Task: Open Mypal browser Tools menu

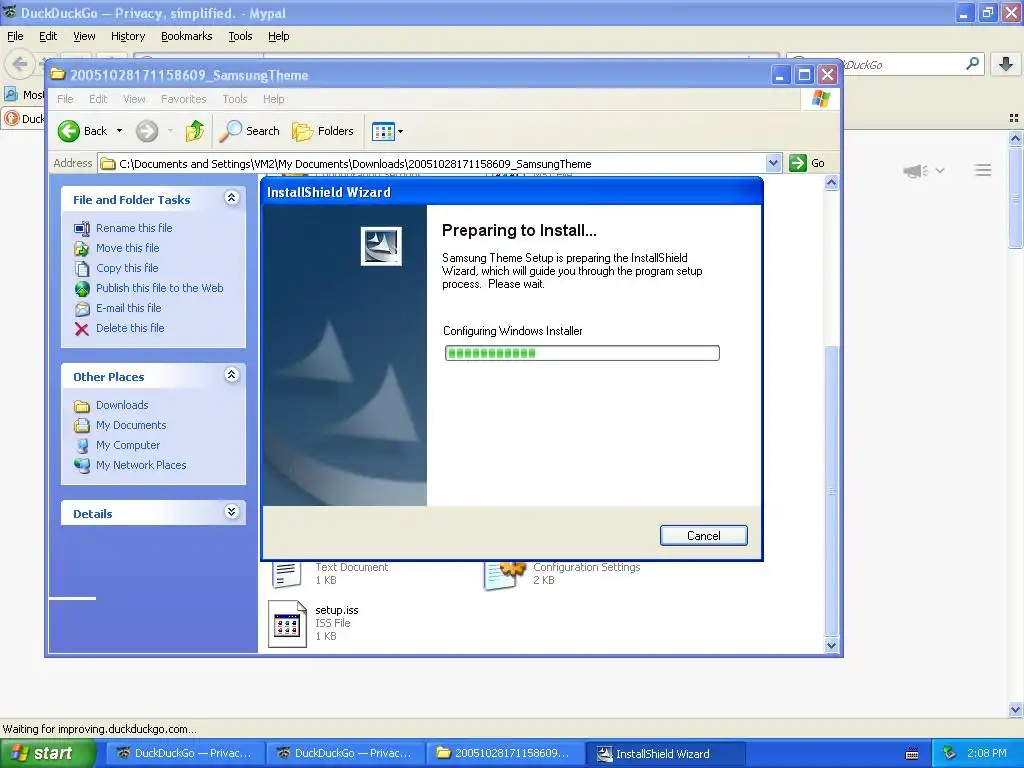Action: point(240,36)
